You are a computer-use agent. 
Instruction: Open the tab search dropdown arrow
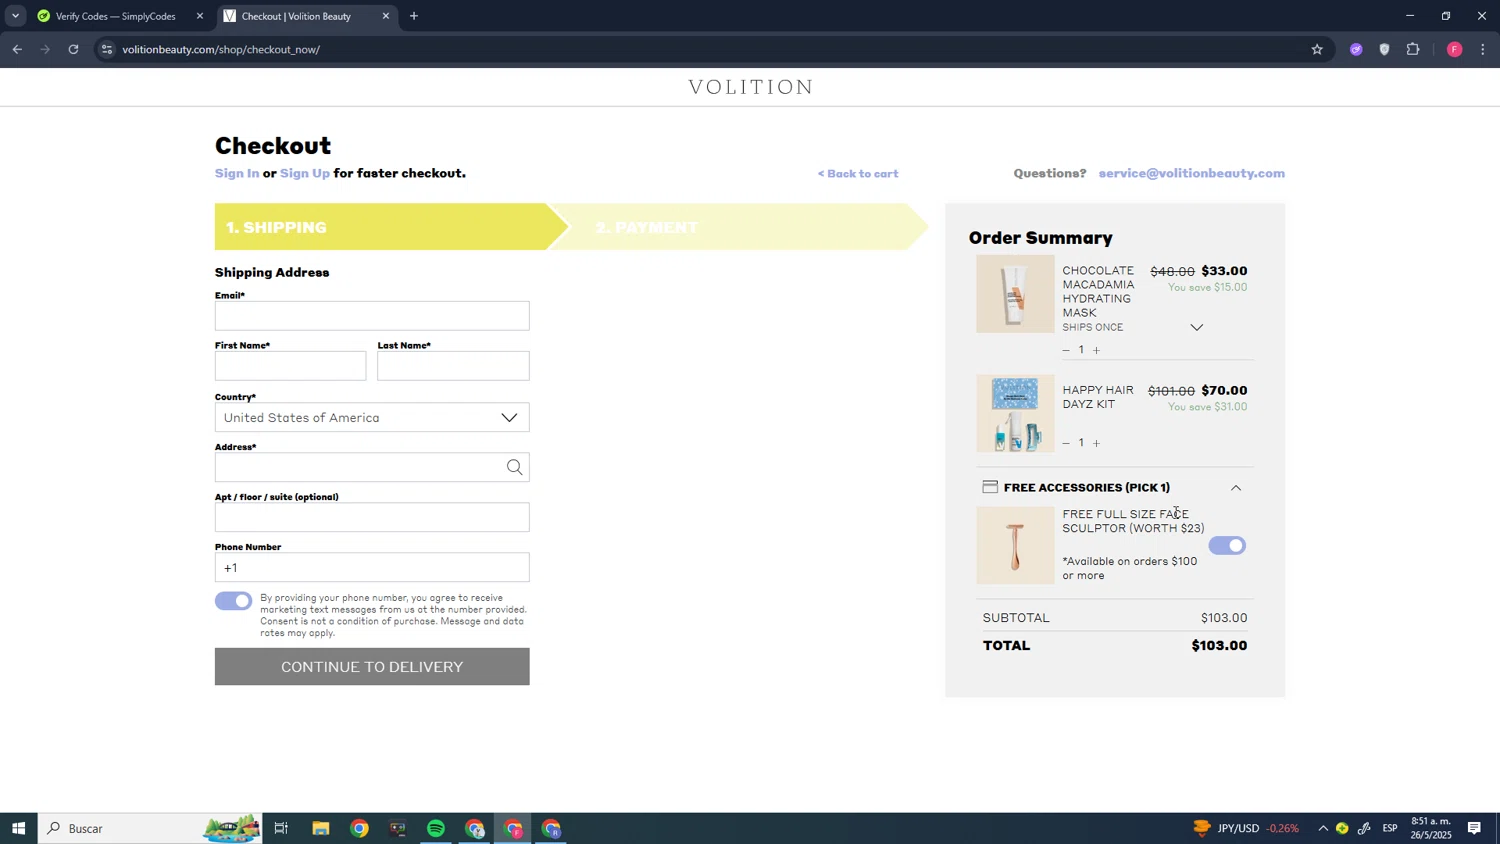pyautogui.click(x=15, y=16)
